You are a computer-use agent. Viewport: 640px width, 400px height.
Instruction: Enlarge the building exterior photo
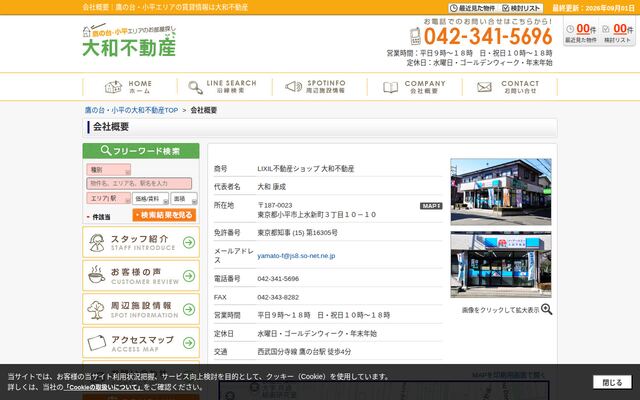[501, 192]
